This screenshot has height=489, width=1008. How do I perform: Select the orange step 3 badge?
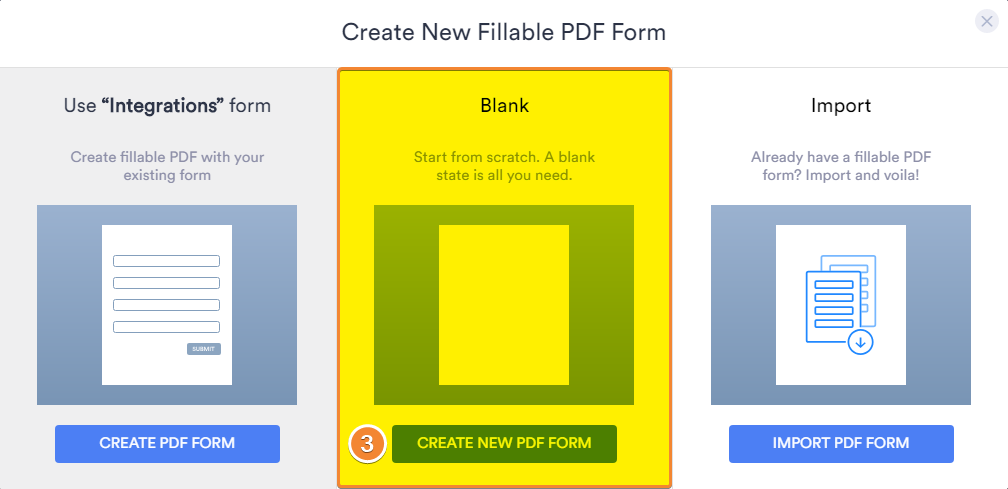tap(367, 444)
